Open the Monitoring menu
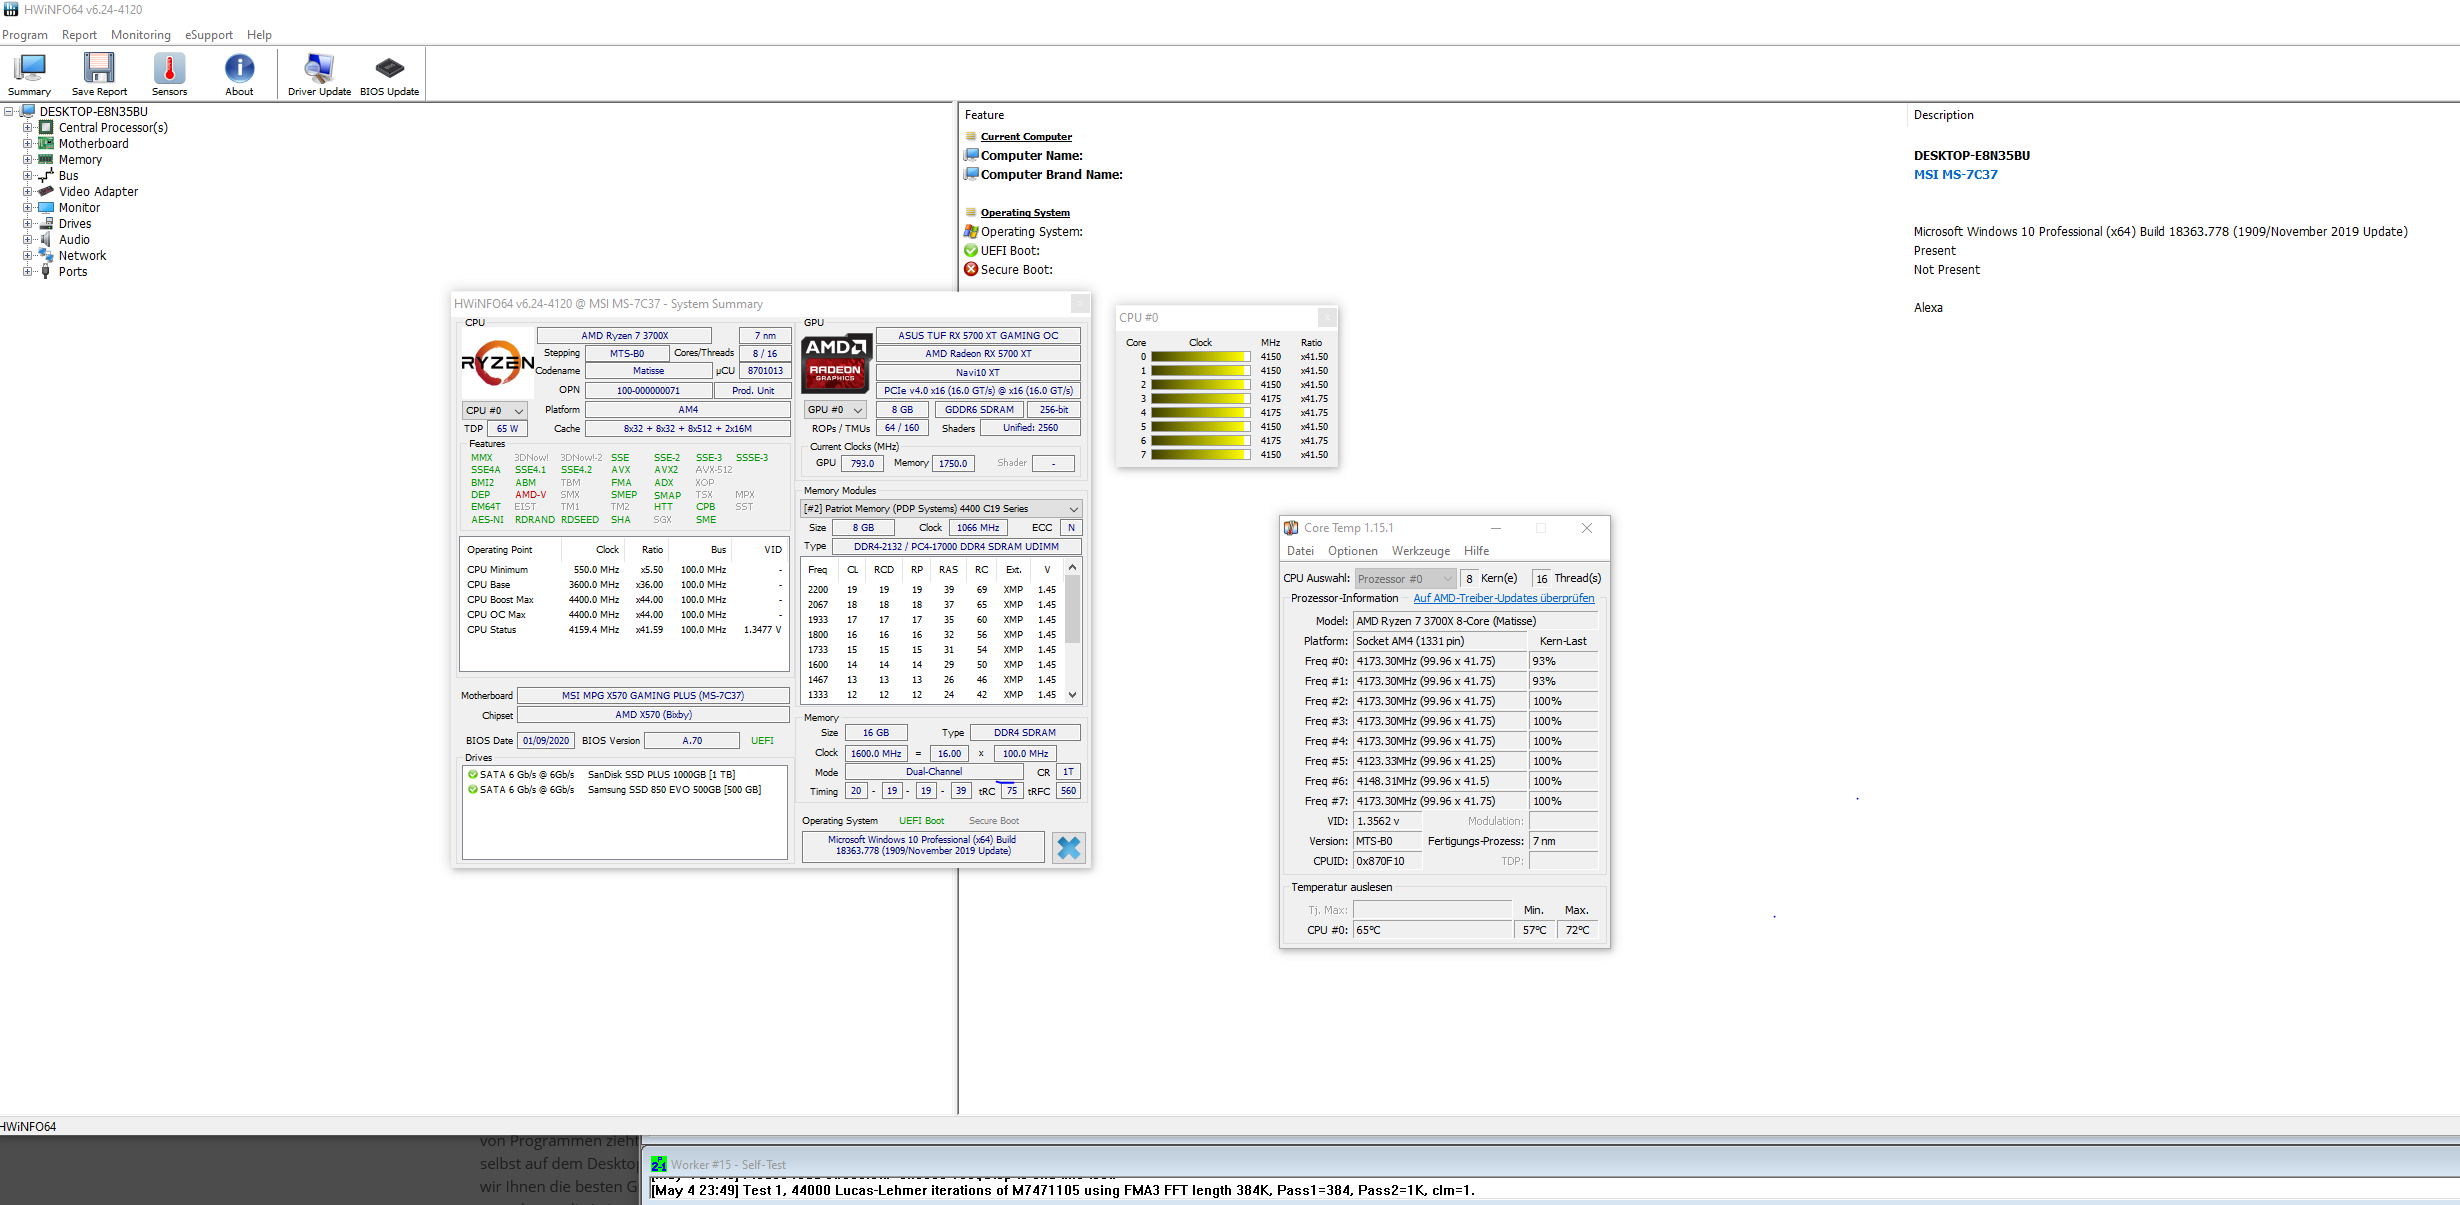The height and width of the screenshot is (1205, 2460). (x=140, y=35)
